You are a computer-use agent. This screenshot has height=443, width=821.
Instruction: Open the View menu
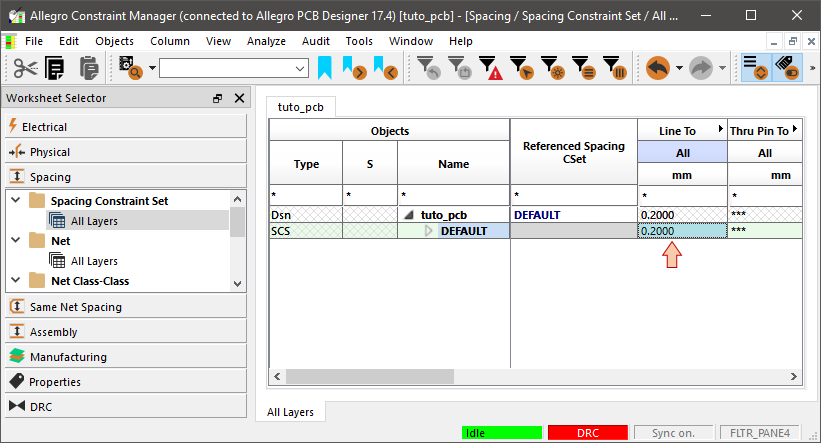click(x=218, y=41)
